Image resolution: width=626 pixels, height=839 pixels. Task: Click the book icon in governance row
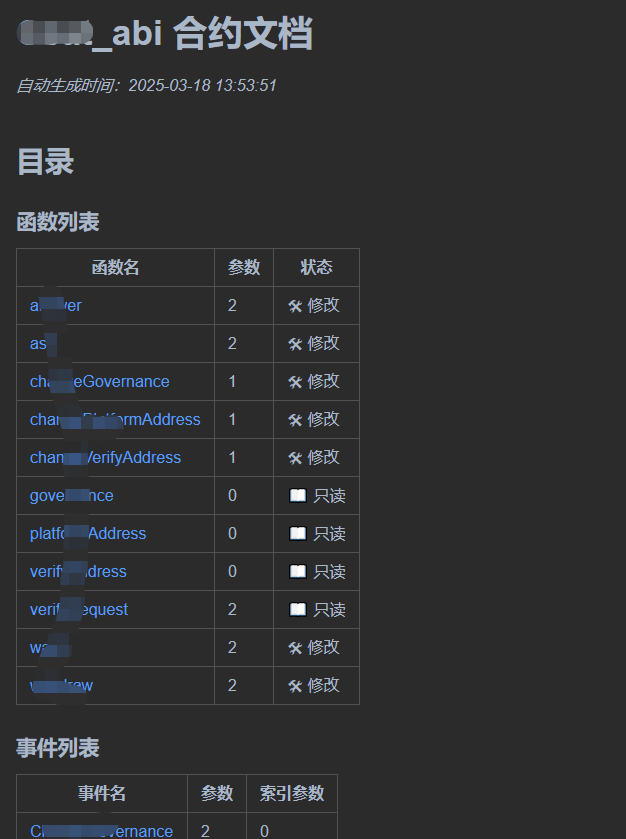[x=297, y=495]
